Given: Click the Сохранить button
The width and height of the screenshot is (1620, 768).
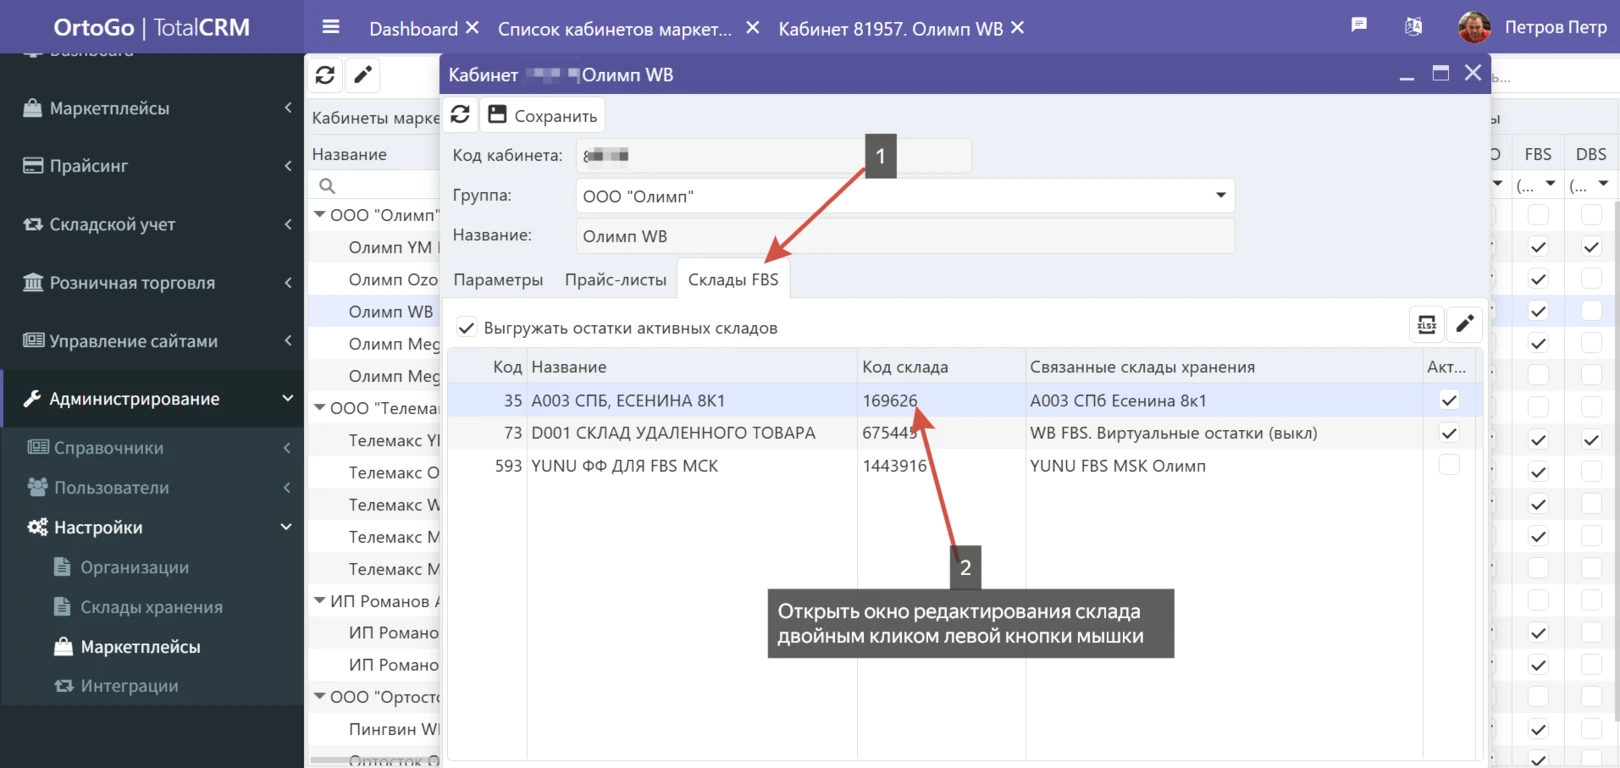Looking at the screenshot, I should 543,116.
